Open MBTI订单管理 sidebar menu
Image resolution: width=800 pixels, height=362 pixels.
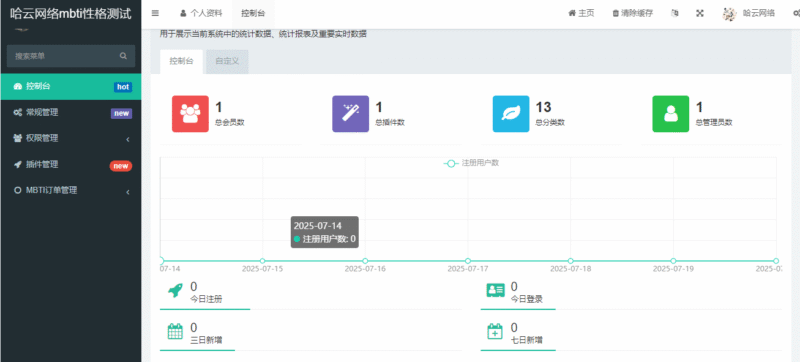70,191
